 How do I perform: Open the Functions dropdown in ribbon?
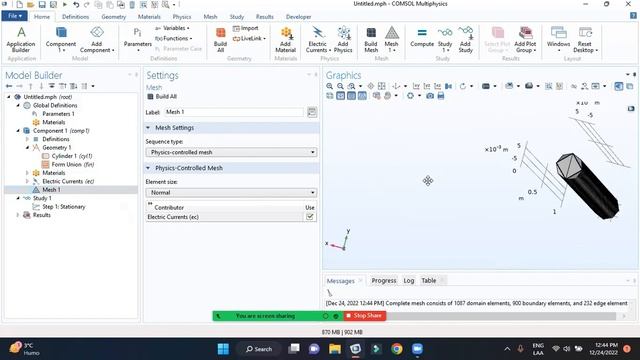tap(173, 38)
